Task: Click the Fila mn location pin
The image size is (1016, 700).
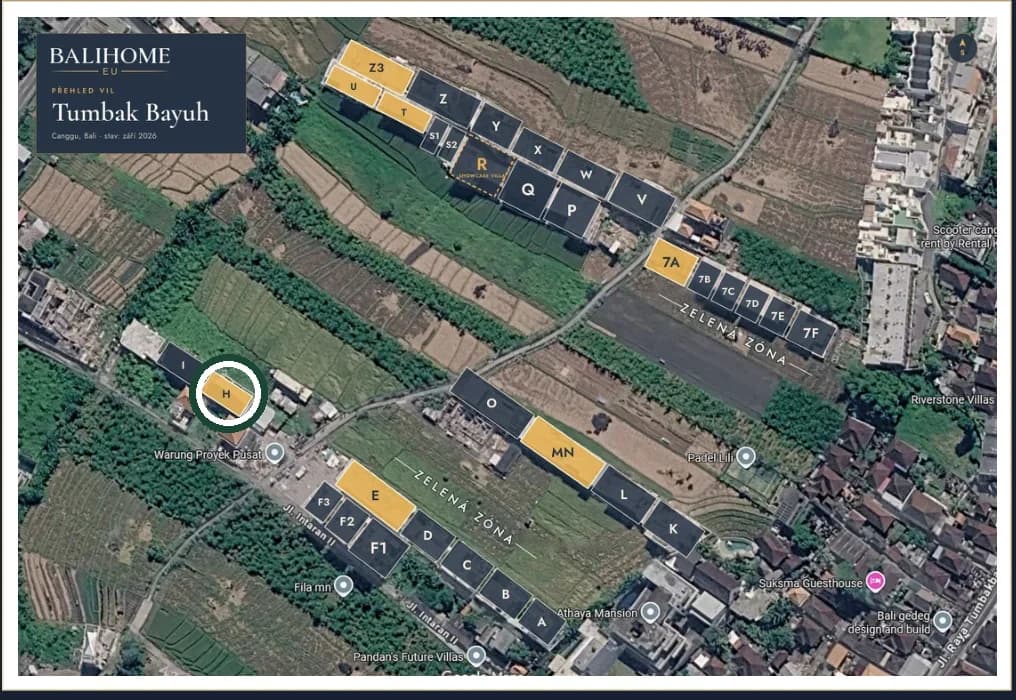Action: [343, 585]
